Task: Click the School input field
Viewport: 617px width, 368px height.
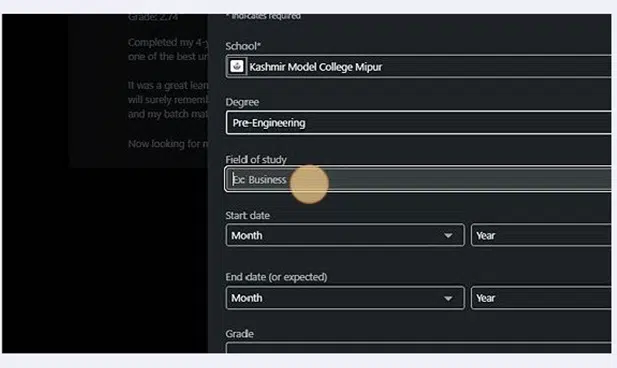Action: pyautogui.click(x=419, y=67)
